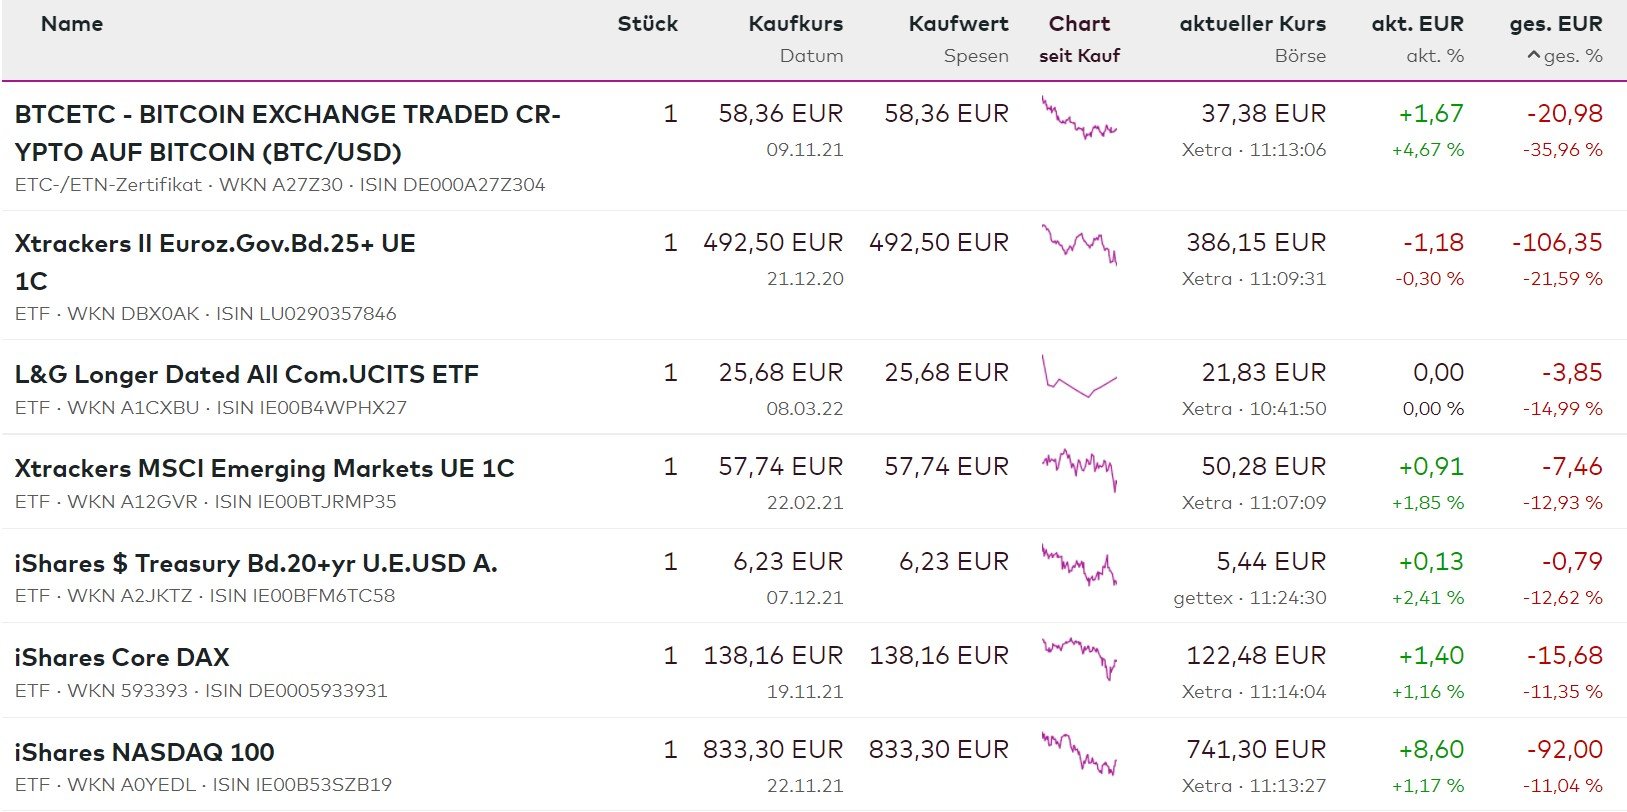Sort by the aktueller Kurs header
The image size is (1627, 812).
1252,24
